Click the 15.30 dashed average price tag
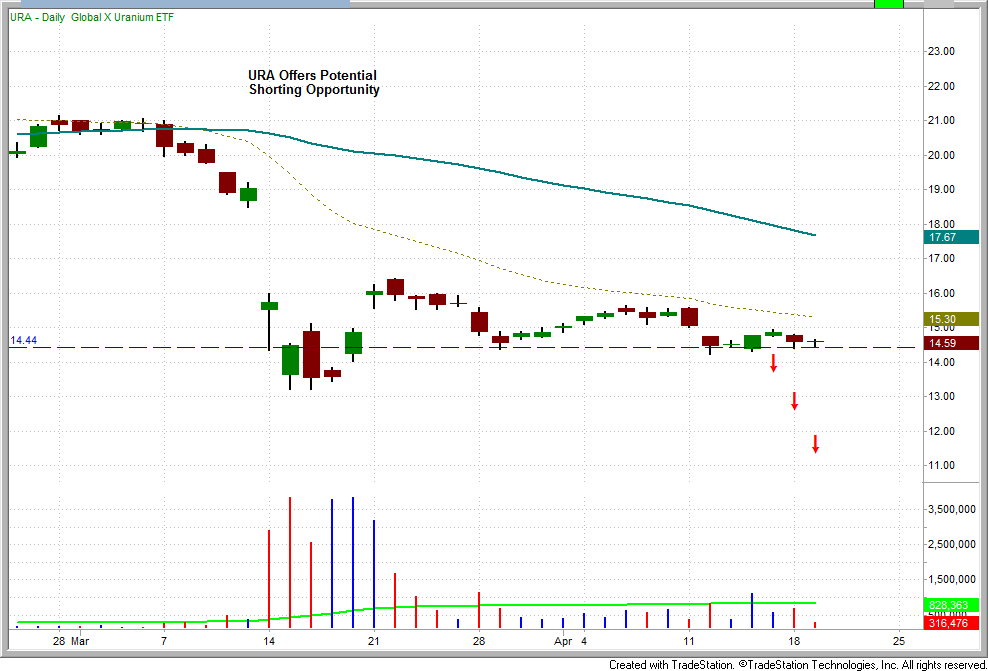This screenshot has width=988, height=671. [x=951, y=319]
